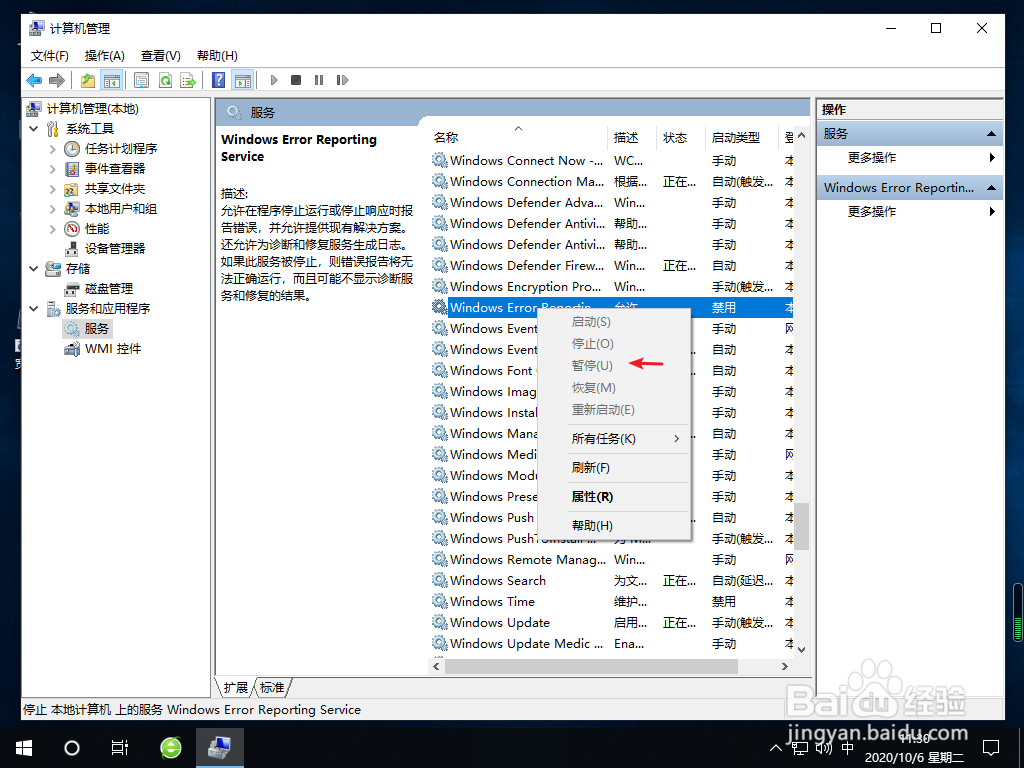1024x768 pixels.
Task: Choose 刷新(F) in context menu
Action: [x=614, y=468]
